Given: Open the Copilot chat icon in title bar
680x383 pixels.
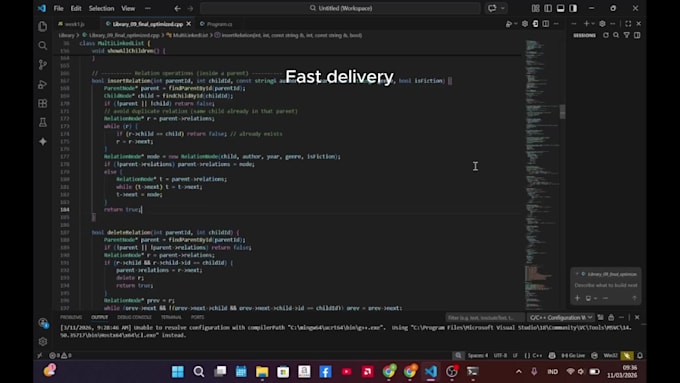Looking at the screenshot, I should (x=492, y=8).
